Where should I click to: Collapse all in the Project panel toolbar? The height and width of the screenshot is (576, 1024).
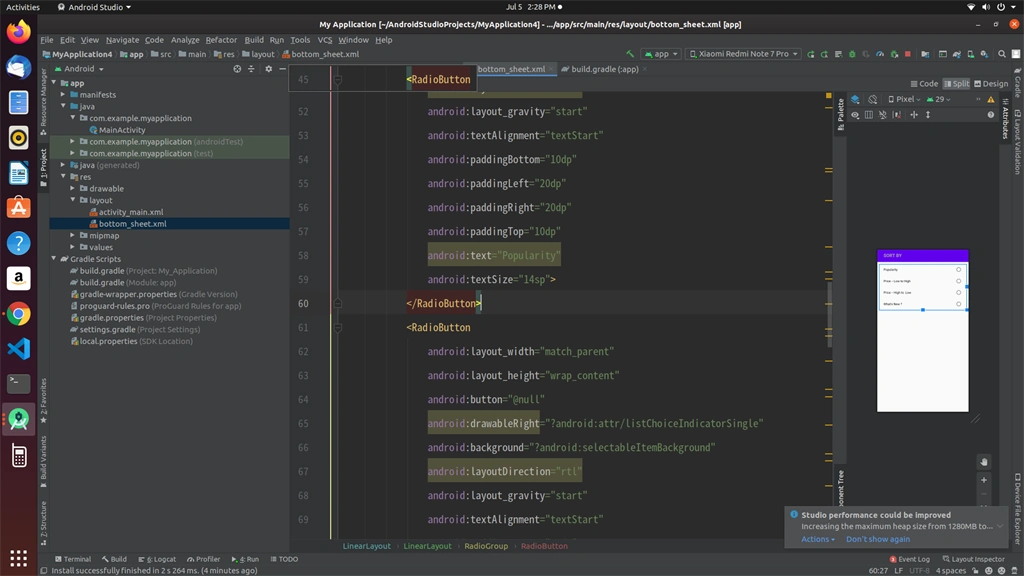pyautogui.click(x=251, y=69)
